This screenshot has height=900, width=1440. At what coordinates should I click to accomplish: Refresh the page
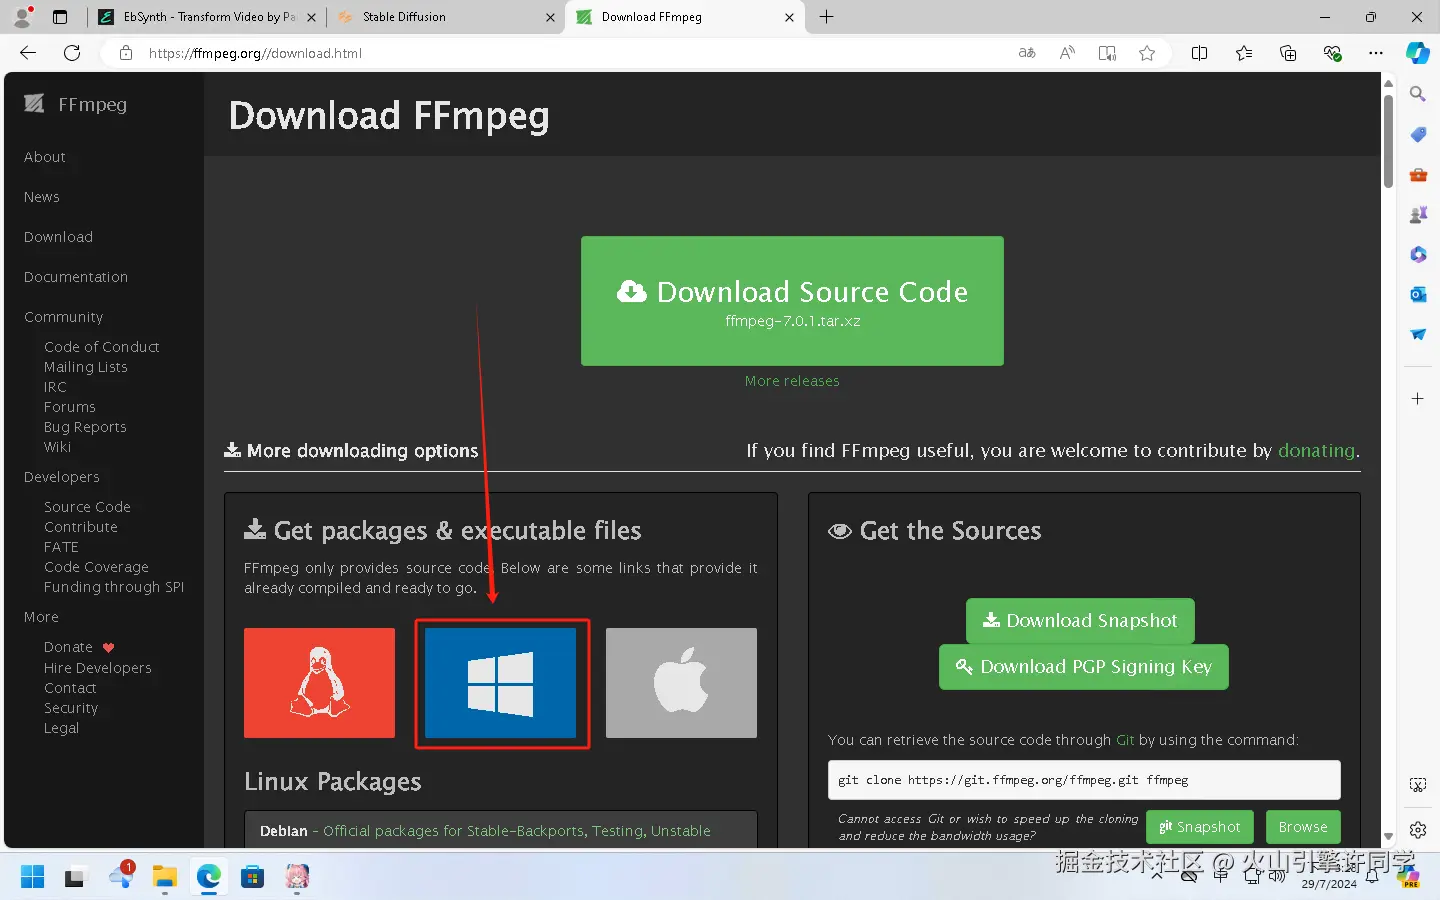click(x=72, y=53)
